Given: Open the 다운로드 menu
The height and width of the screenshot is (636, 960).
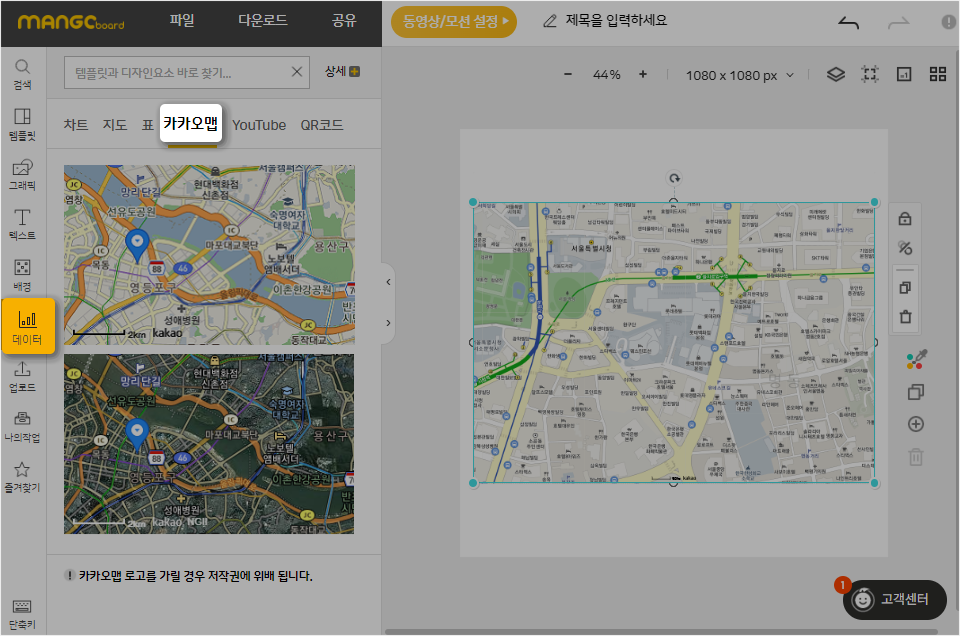Looking at the screenshot, I should 263,20.
